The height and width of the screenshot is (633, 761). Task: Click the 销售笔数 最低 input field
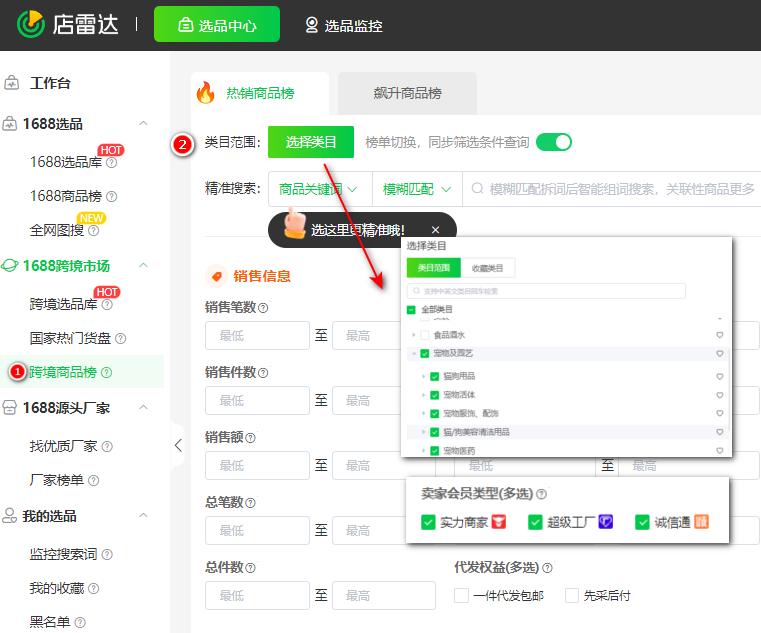[257, 335]
